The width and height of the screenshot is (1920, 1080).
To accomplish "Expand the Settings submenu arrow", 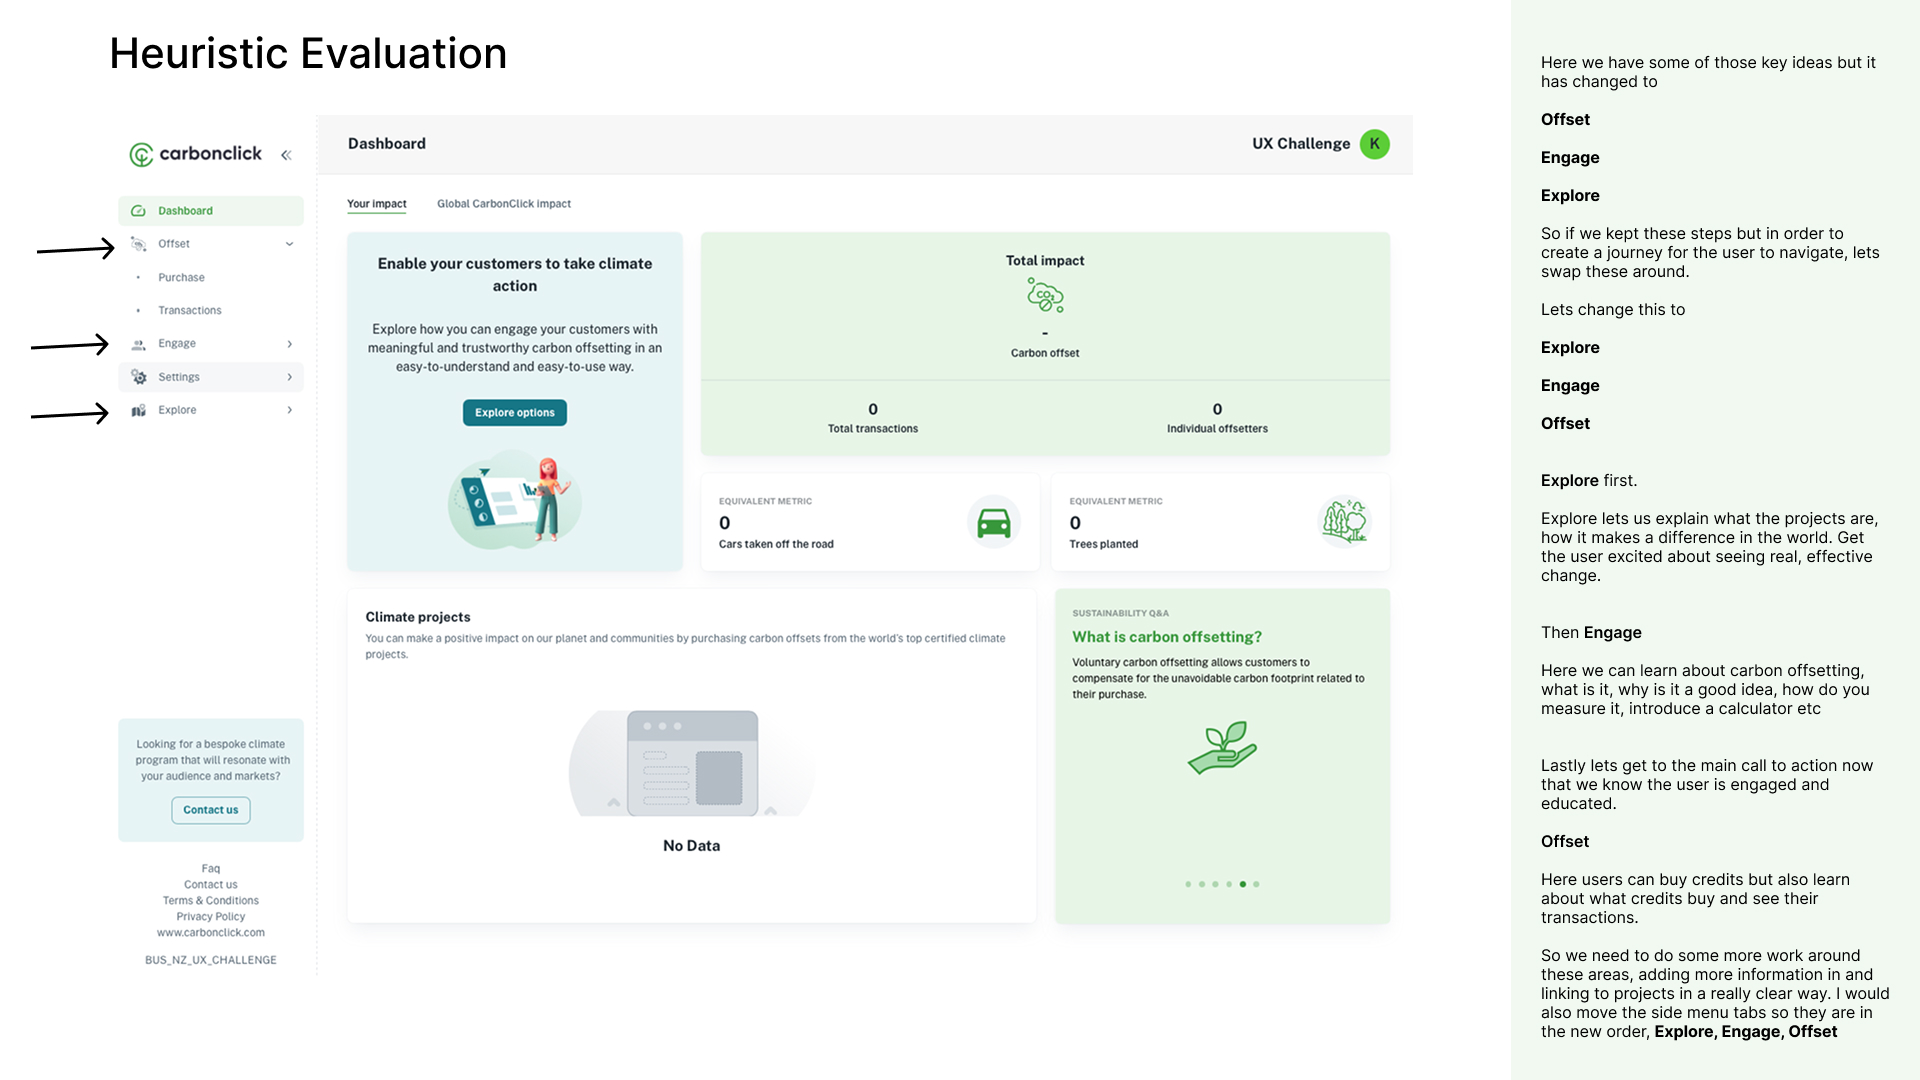I will pyautogui.click(x=289, y=377).
